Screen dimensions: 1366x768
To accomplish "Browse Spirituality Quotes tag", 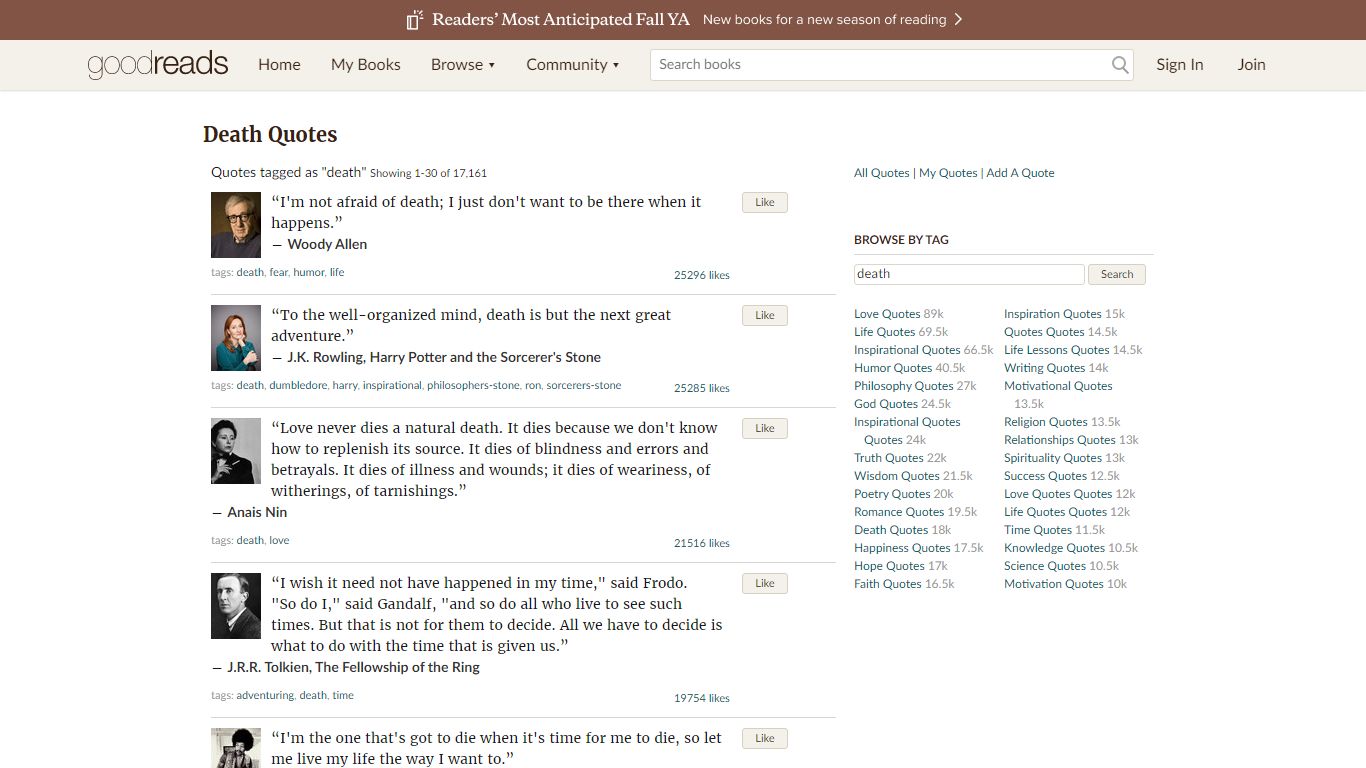I will (x=1053, y=458).
